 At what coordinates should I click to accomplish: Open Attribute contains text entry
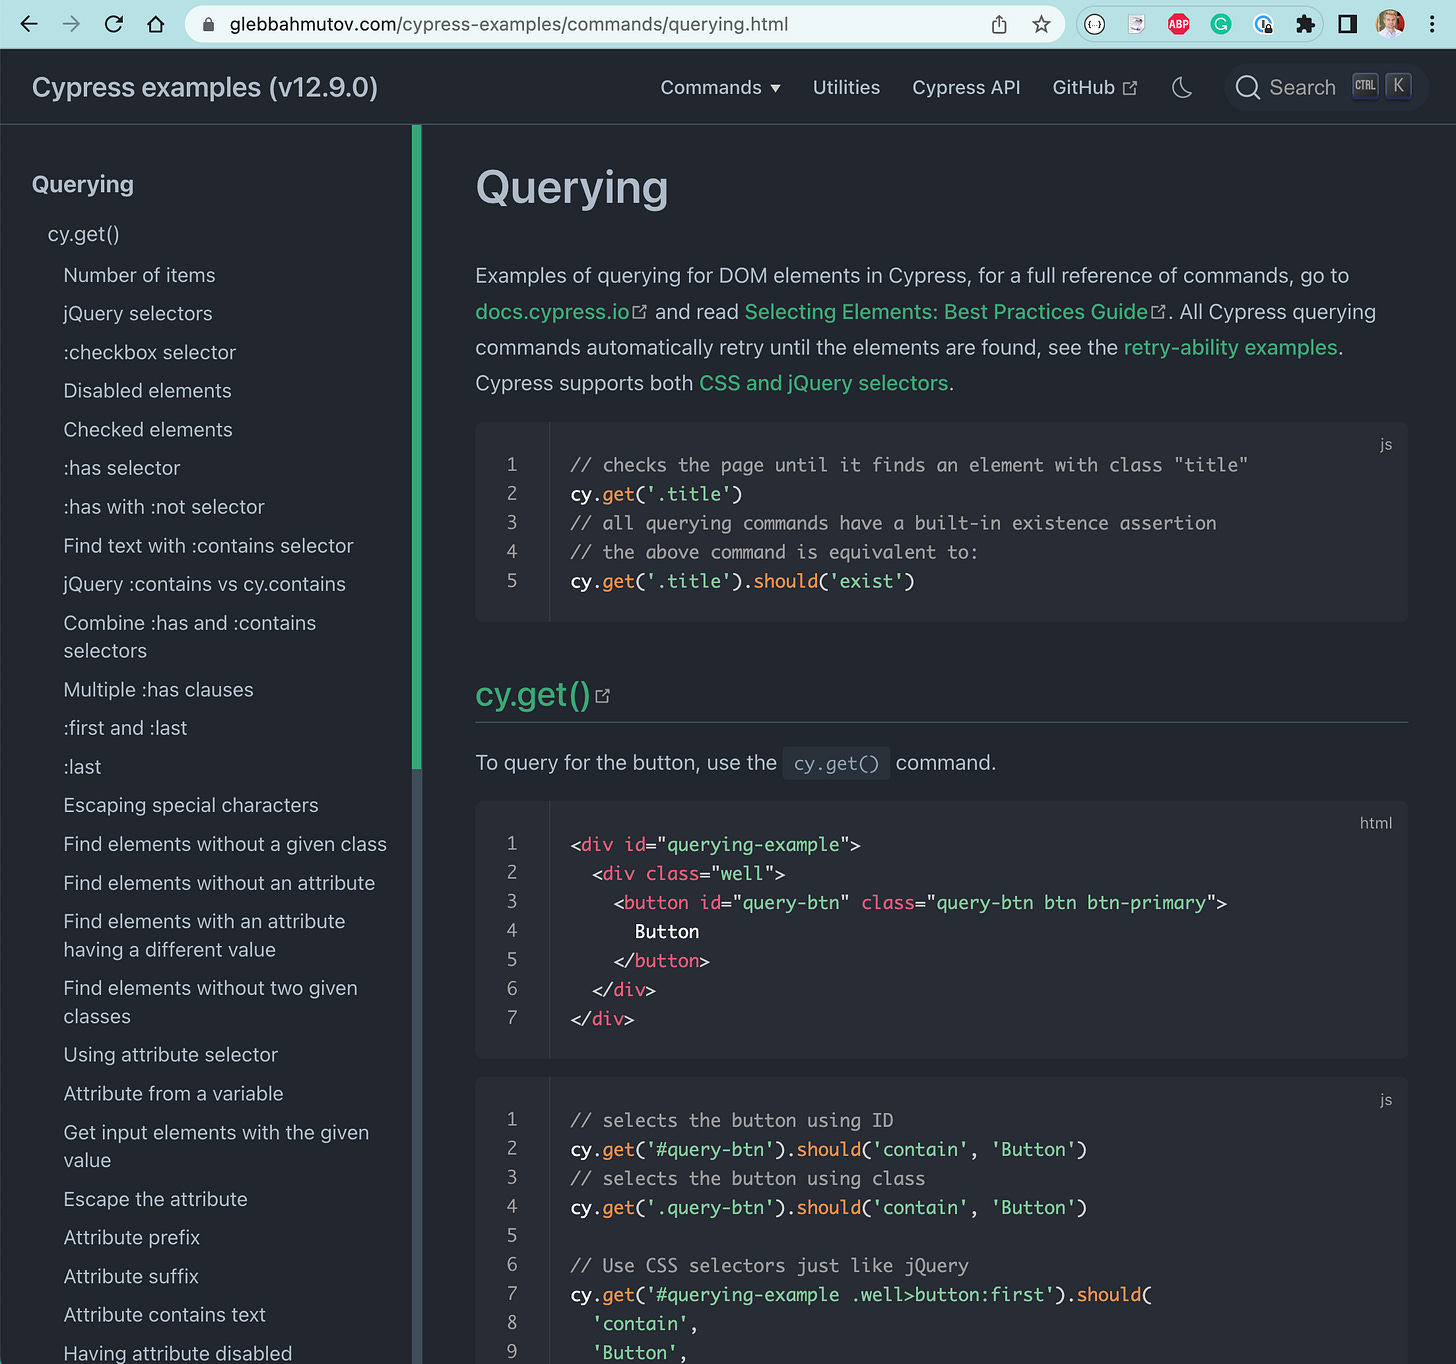[165, 1315]
